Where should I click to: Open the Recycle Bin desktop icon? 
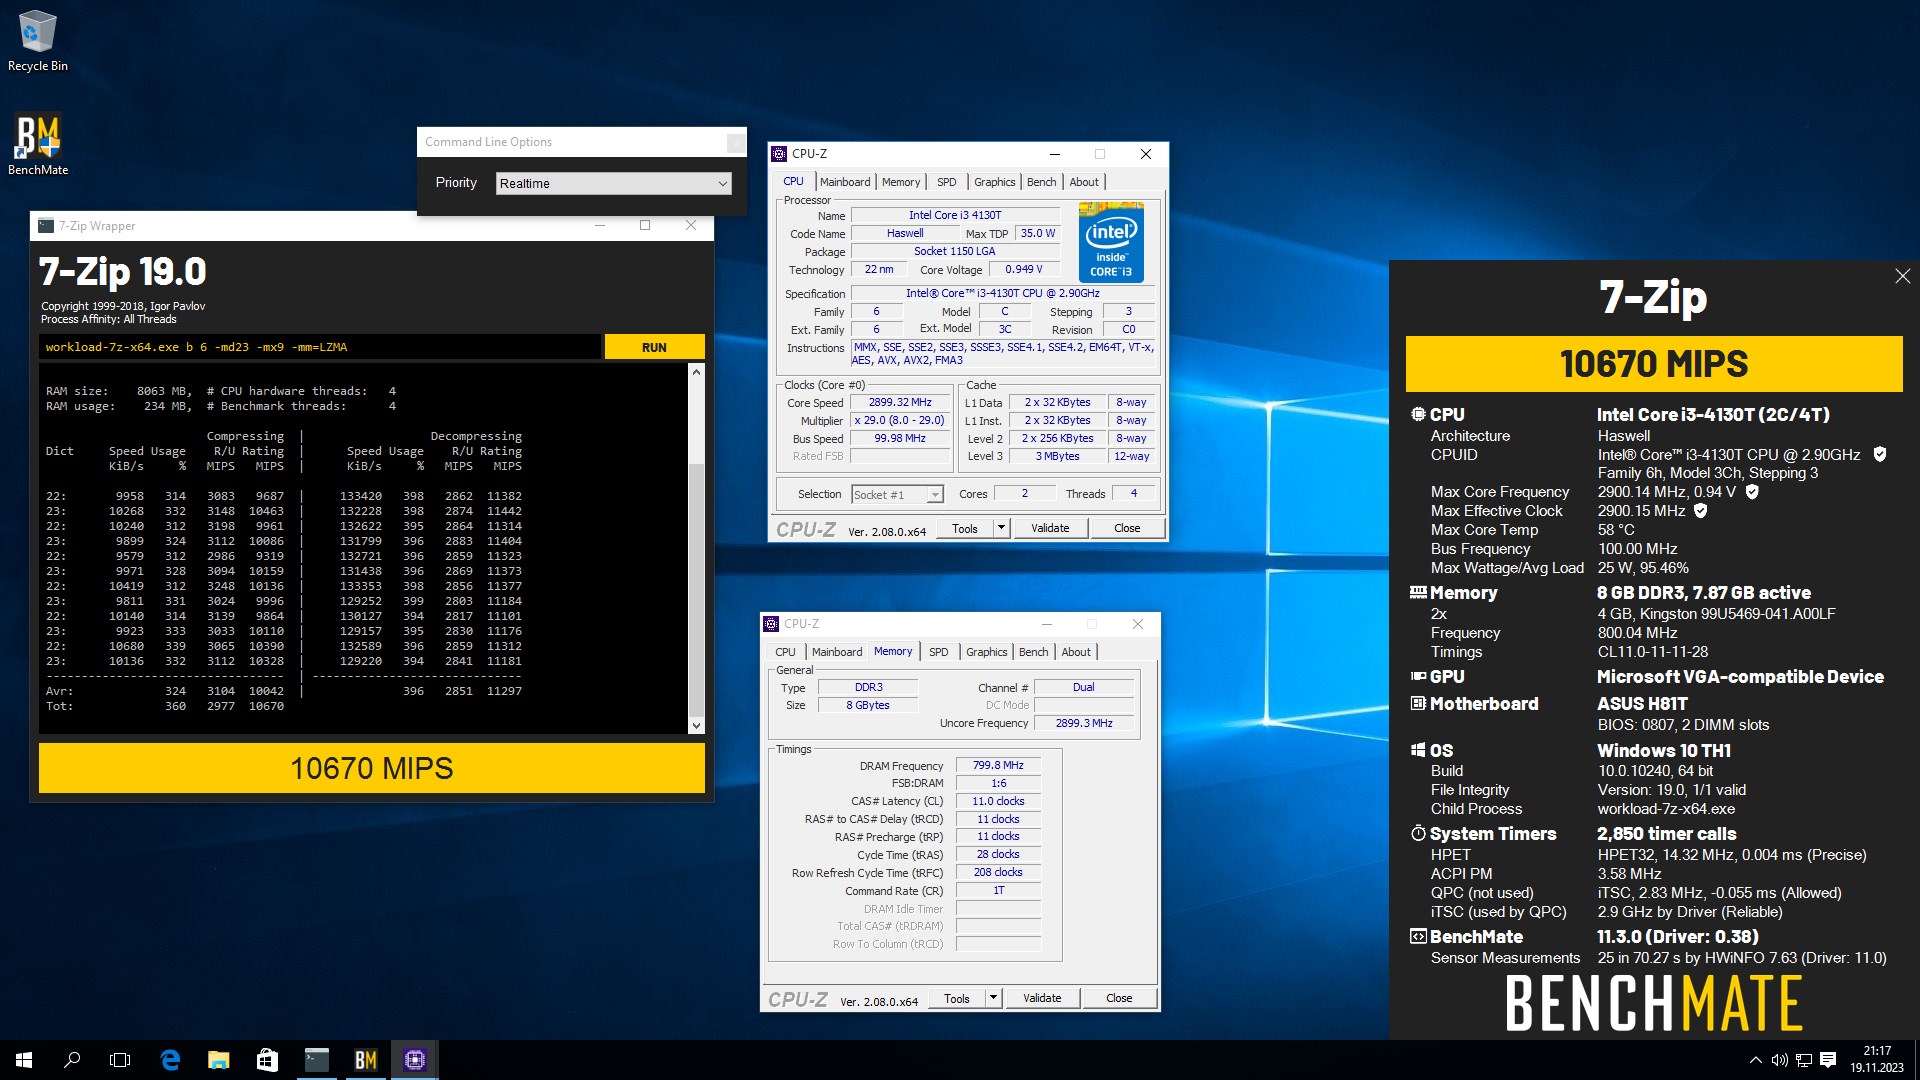point(38,42)
